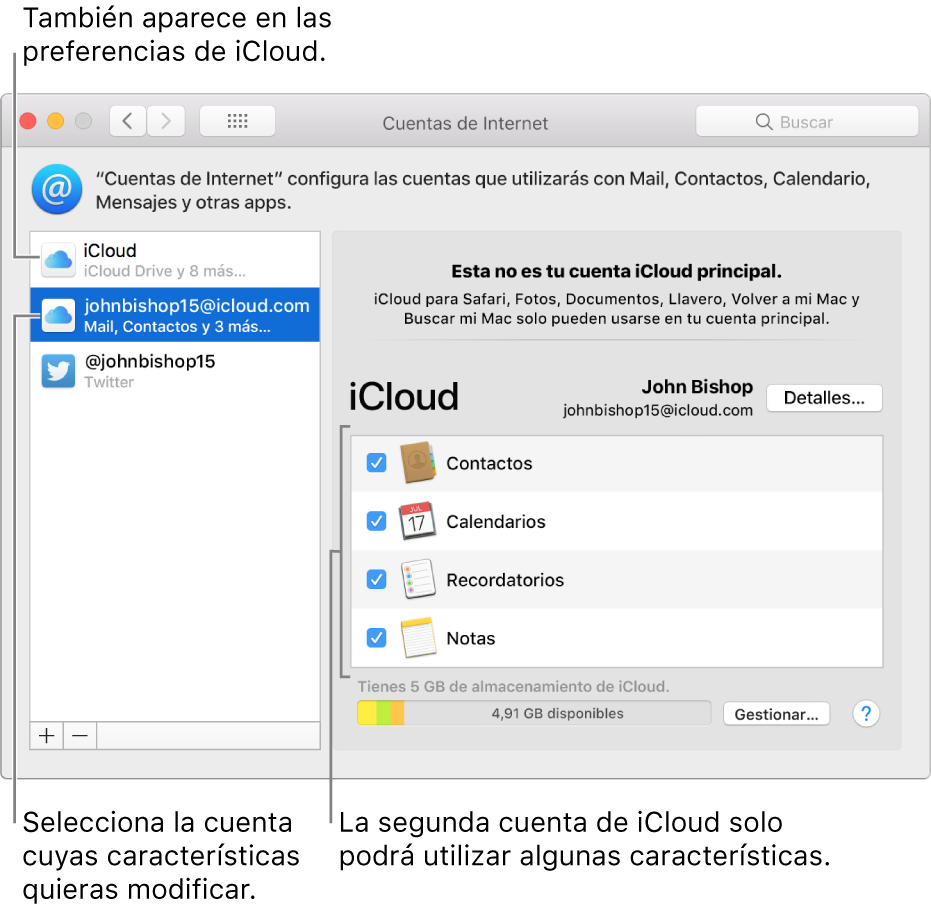
Task: Click the Contactos app icon
Action: 419,462
